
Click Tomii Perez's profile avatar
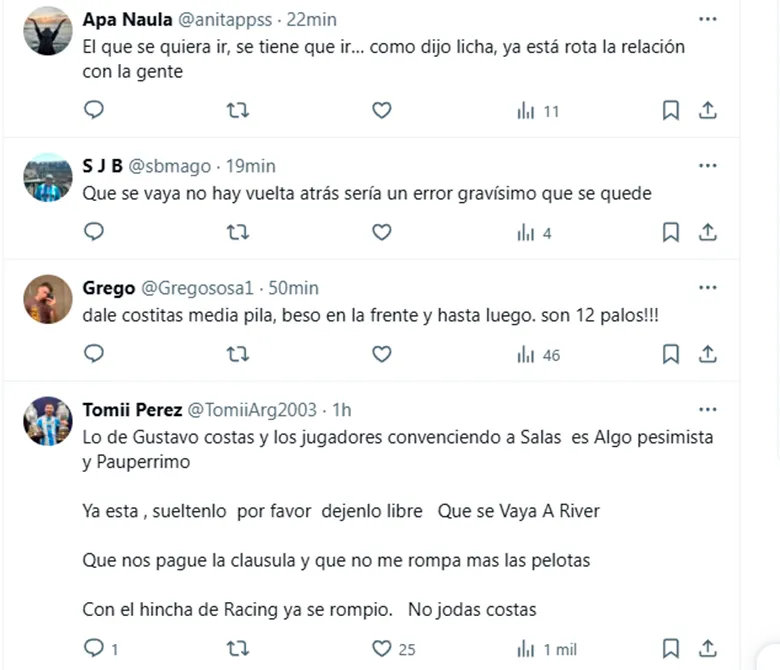pyautogui.click(x=47, y=421)
